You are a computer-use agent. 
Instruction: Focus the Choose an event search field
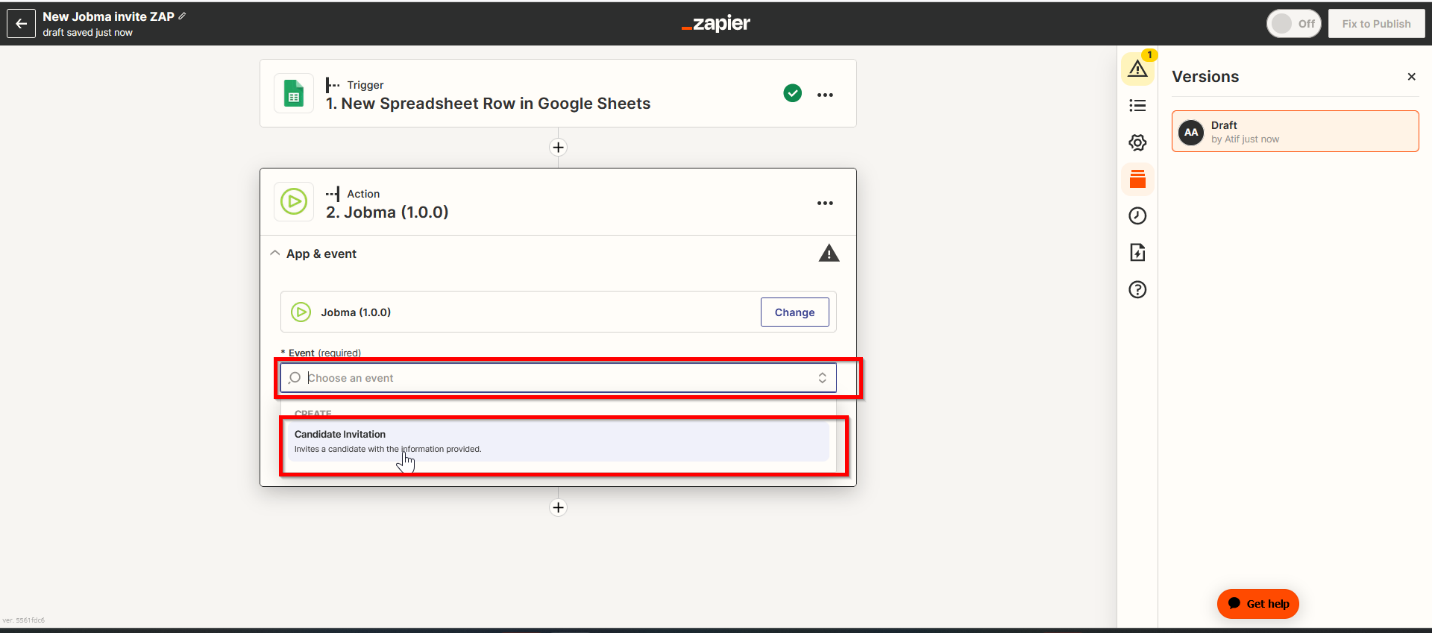pos(558,378)
